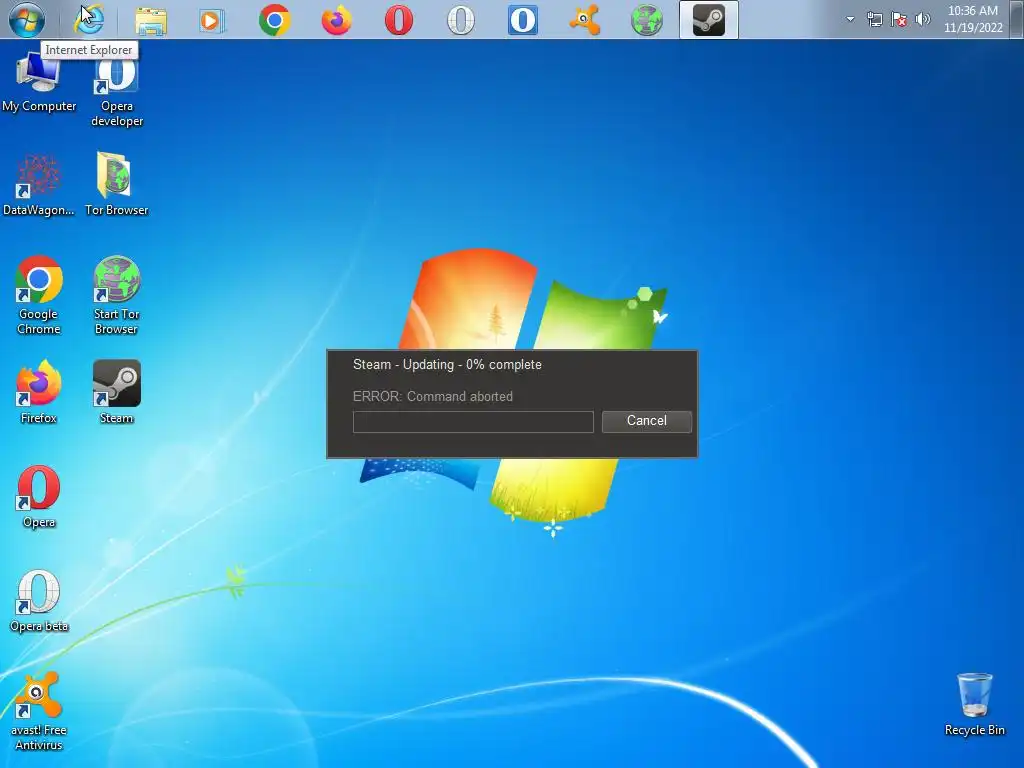Image resolution: width=1024 pixels, height=768 pixels.
Task: Select the Tor Browser folder icon
Action: point(117,184)
